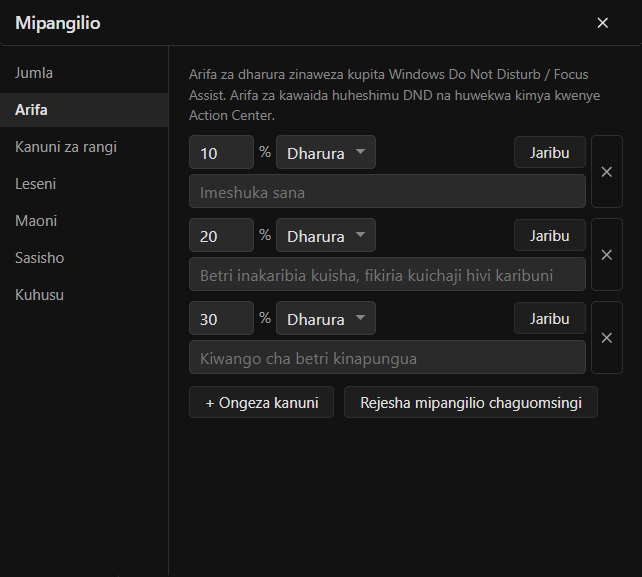Click the 20 percent threshold field
Image resolution: width=642 pixels, height=577 pixels.
point(222,235)
